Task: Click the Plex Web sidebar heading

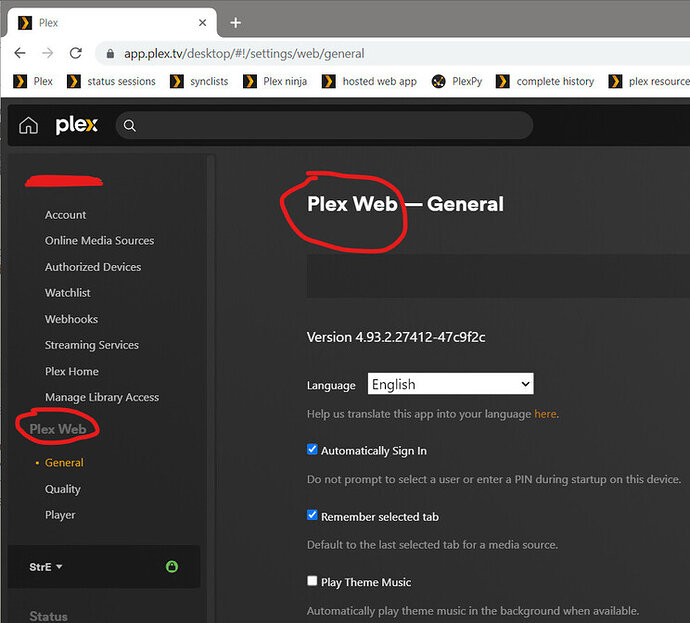Action: point(58,429)
